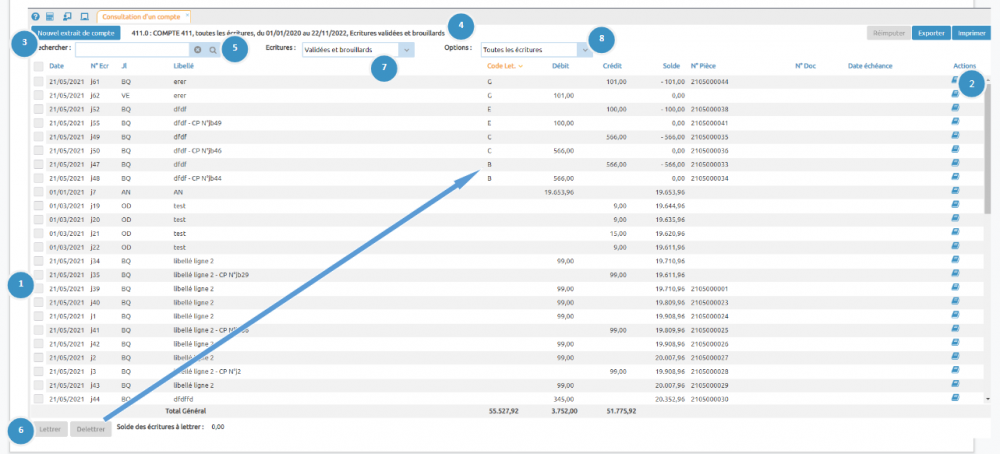Click action icon for row j44
This screenshot has width=1000, height=454.
[955, 397]
